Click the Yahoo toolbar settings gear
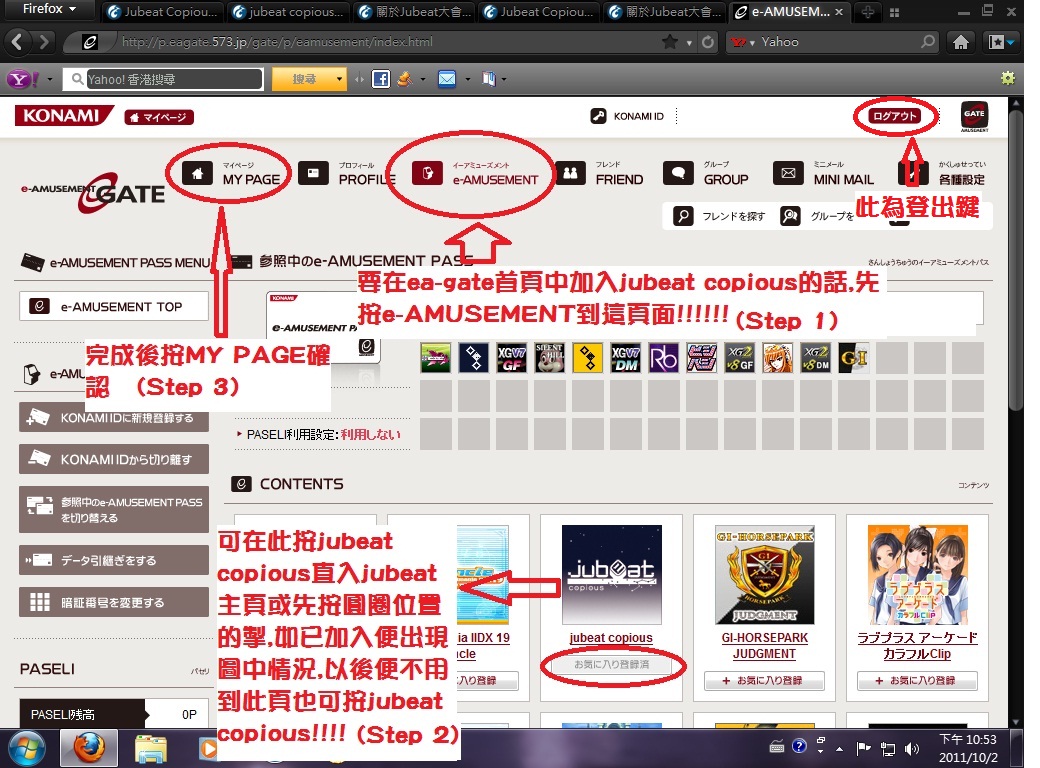Screen dimensions: 1040x768 click(1008, 79)
